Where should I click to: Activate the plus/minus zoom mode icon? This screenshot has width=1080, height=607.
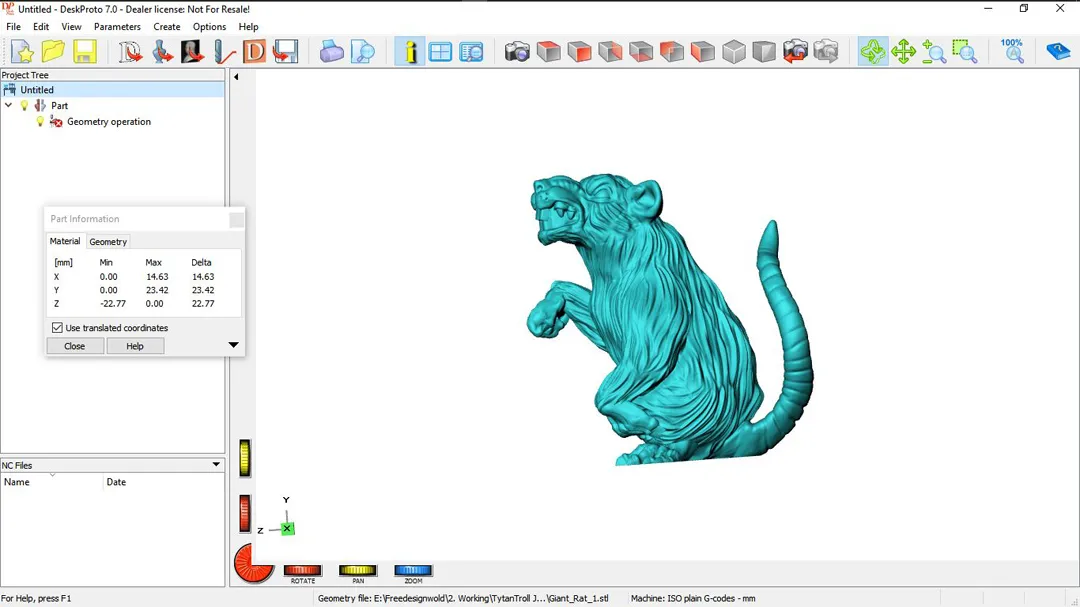point(934,52)
